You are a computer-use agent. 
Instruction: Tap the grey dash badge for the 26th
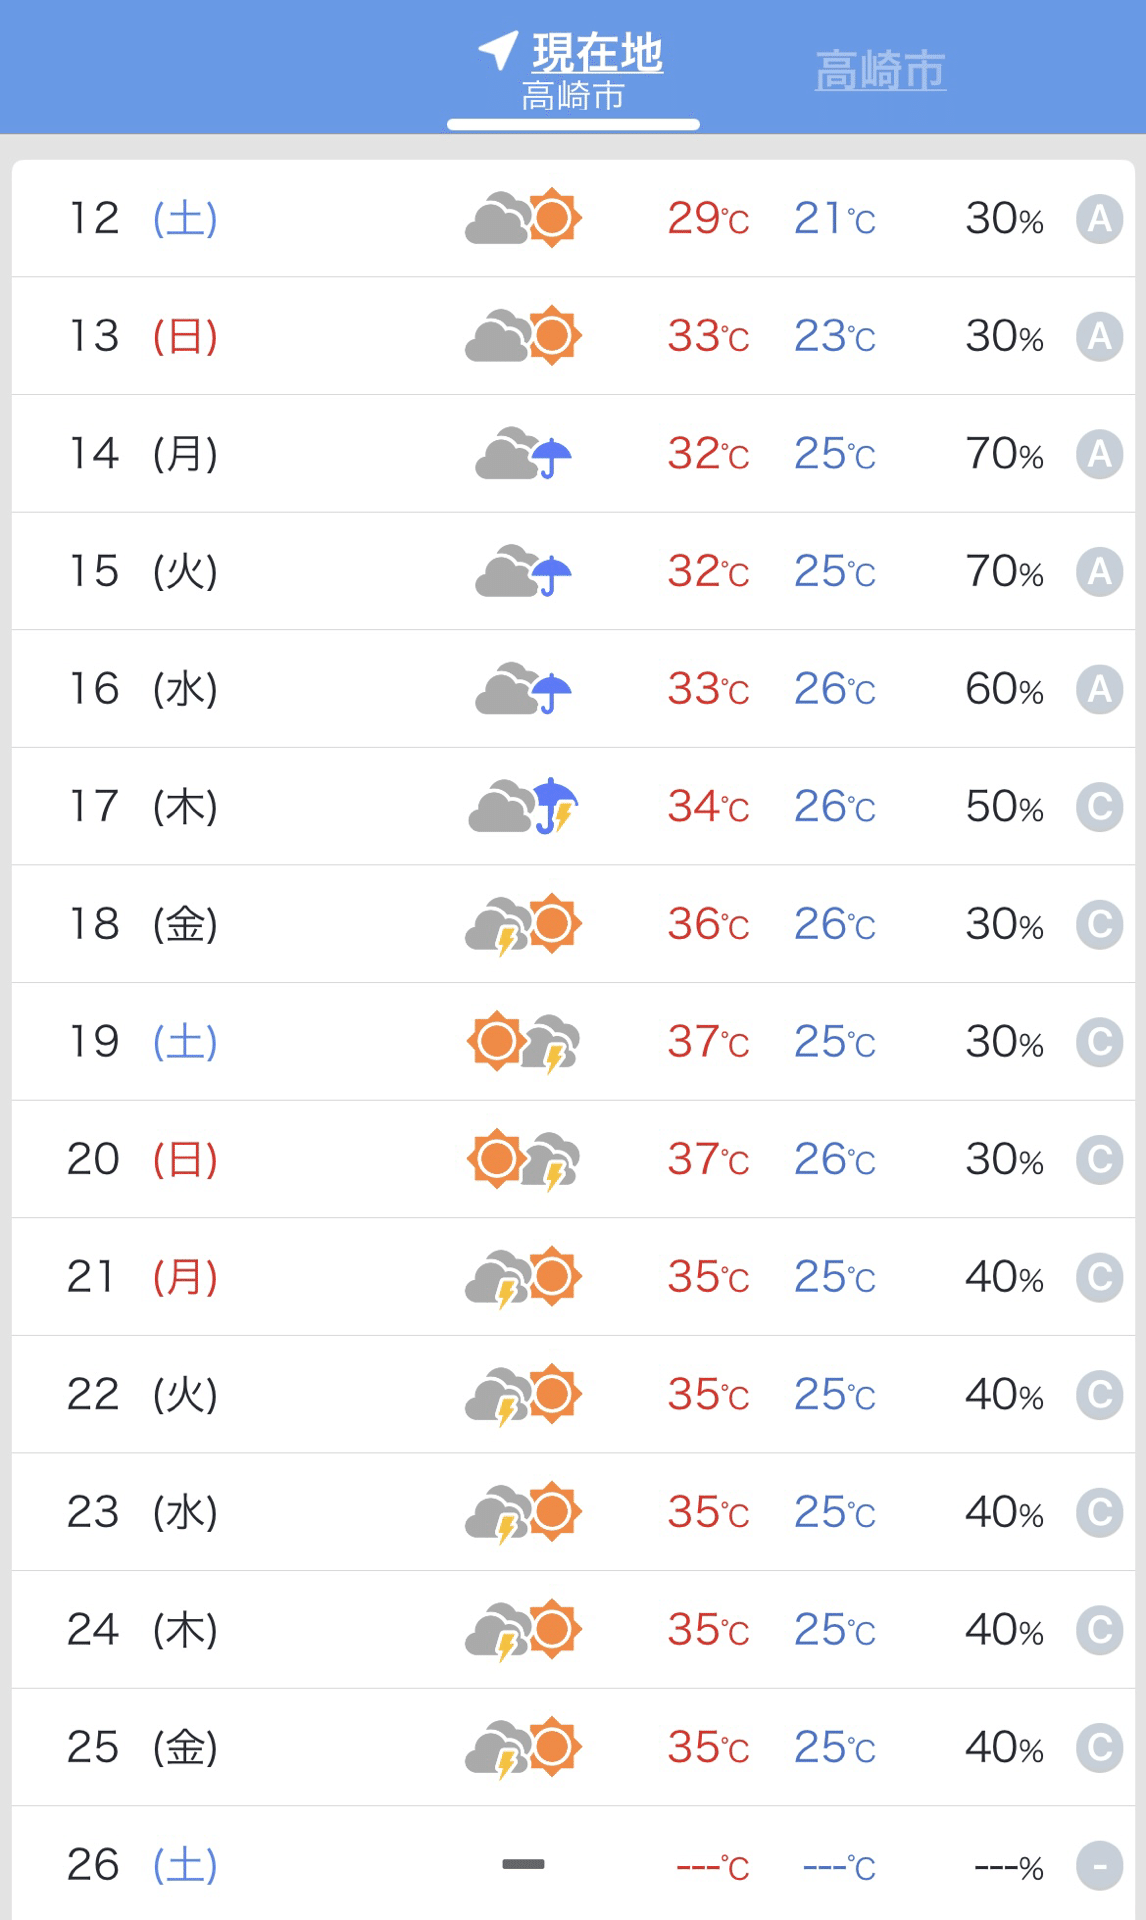1099,1866
